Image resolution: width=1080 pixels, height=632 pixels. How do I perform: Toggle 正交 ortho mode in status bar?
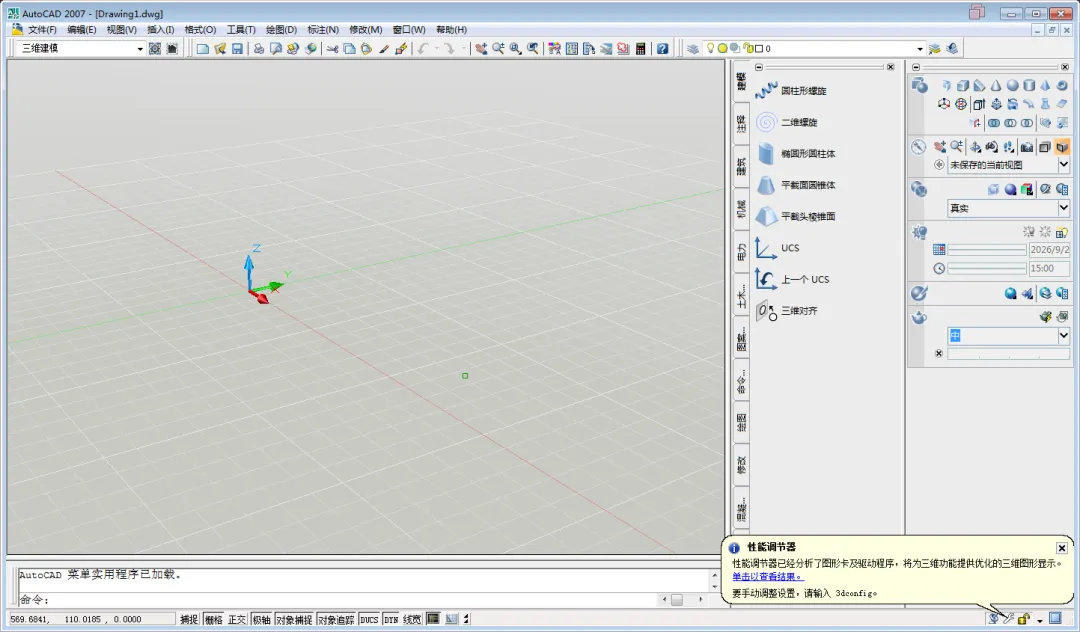(x=237, y=620)
